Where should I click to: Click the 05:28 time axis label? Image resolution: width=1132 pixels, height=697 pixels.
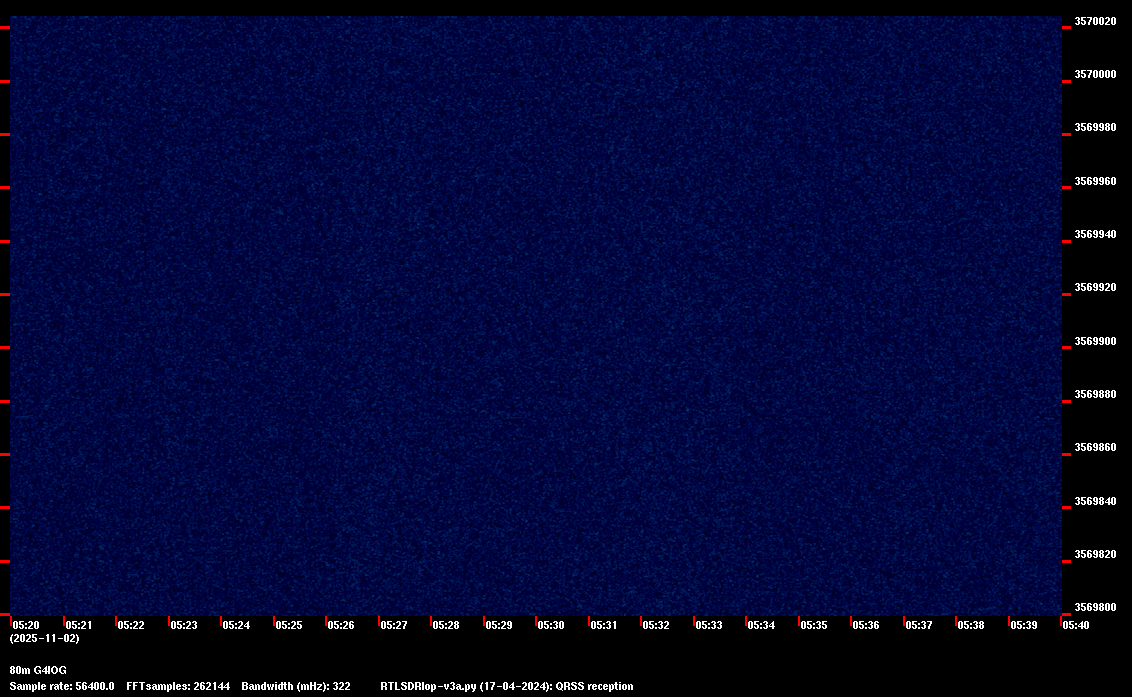(445, 625)
